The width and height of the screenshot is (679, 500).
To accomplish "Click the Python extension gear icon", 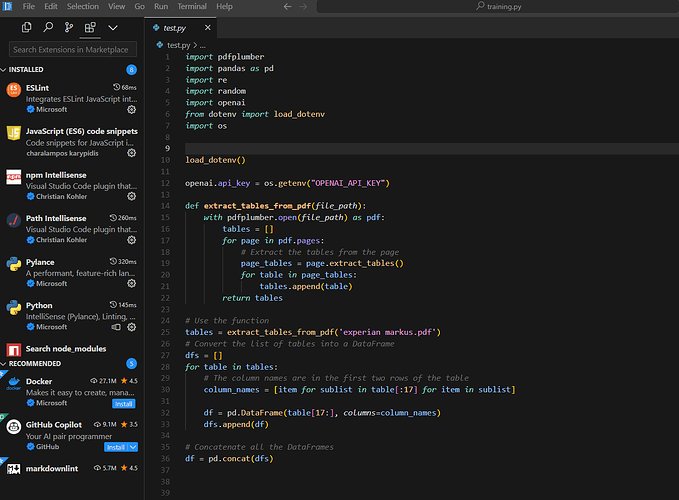I will click(131, 326).
